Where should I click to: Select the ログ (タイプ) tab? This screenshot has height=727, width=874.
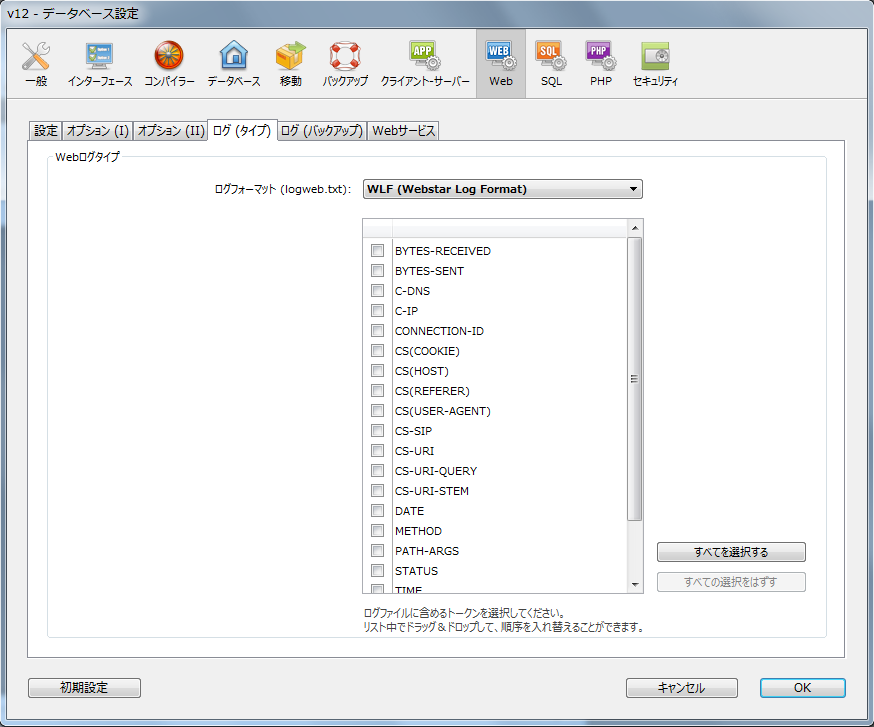pos(242,130)
